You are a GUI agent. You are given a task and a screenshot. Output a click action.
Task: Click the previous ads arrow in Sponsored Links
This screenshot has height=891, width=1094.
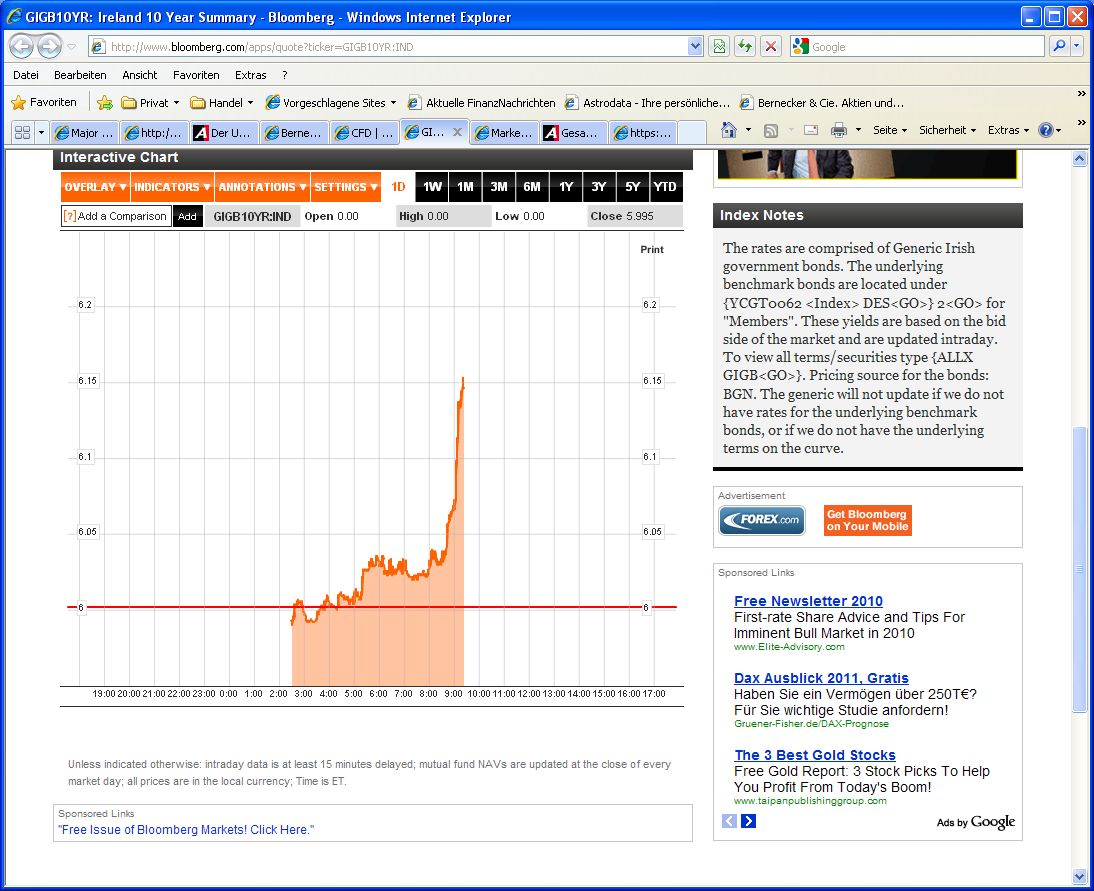729,821
